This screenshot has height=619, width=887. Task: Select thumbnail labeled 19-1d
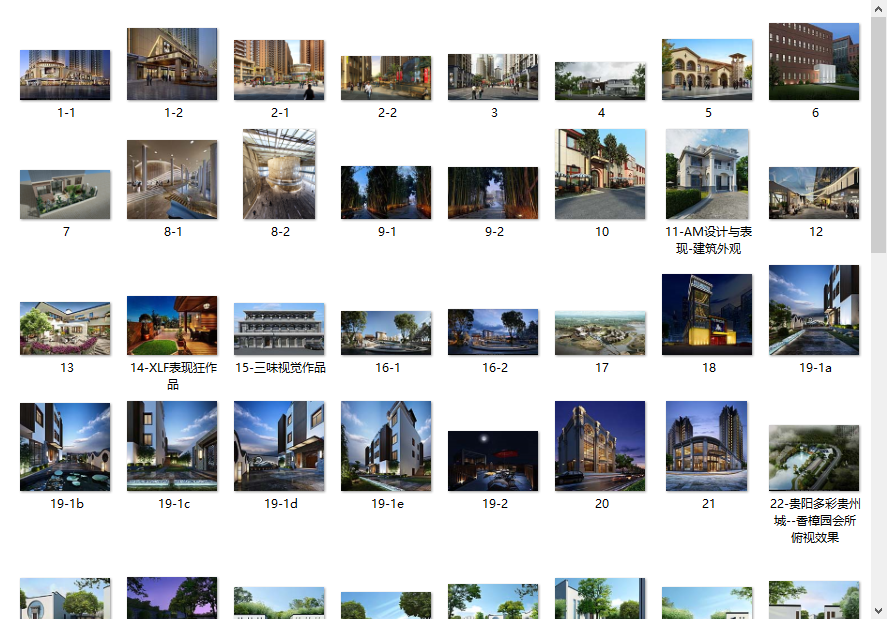point(279,446)
